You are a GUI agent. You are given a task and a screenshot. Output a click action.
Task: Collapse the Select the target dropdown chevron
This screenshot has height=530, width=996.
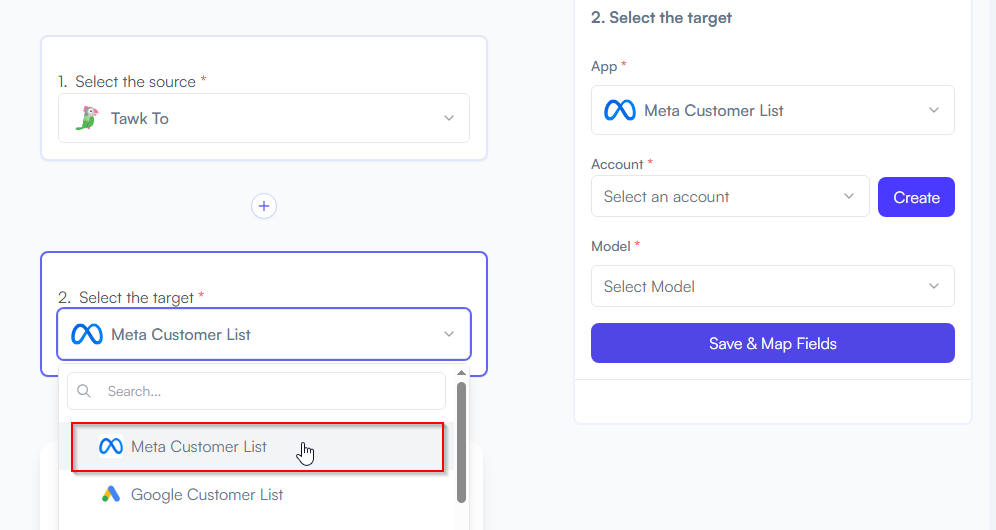tap(448, 334)
